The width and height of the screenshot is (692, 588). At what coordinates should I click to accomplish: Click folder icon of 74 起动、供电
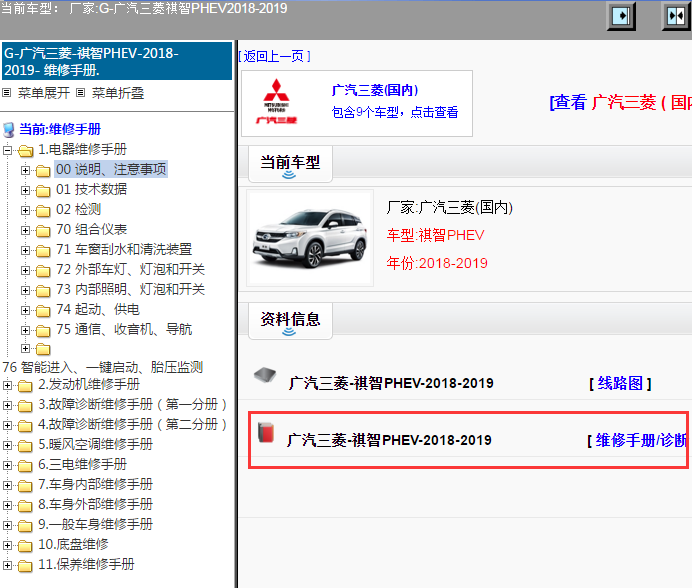tap(43, 311)
